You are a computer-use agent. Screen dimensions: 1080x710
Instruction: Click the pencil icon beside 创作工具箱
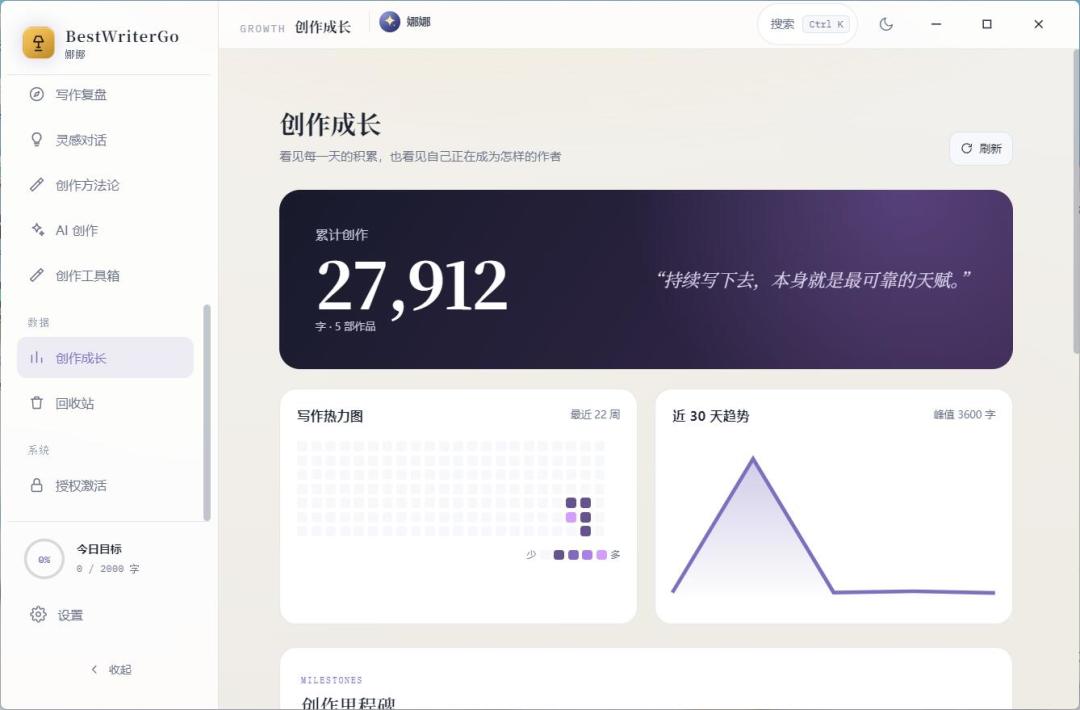pos(37,275)
